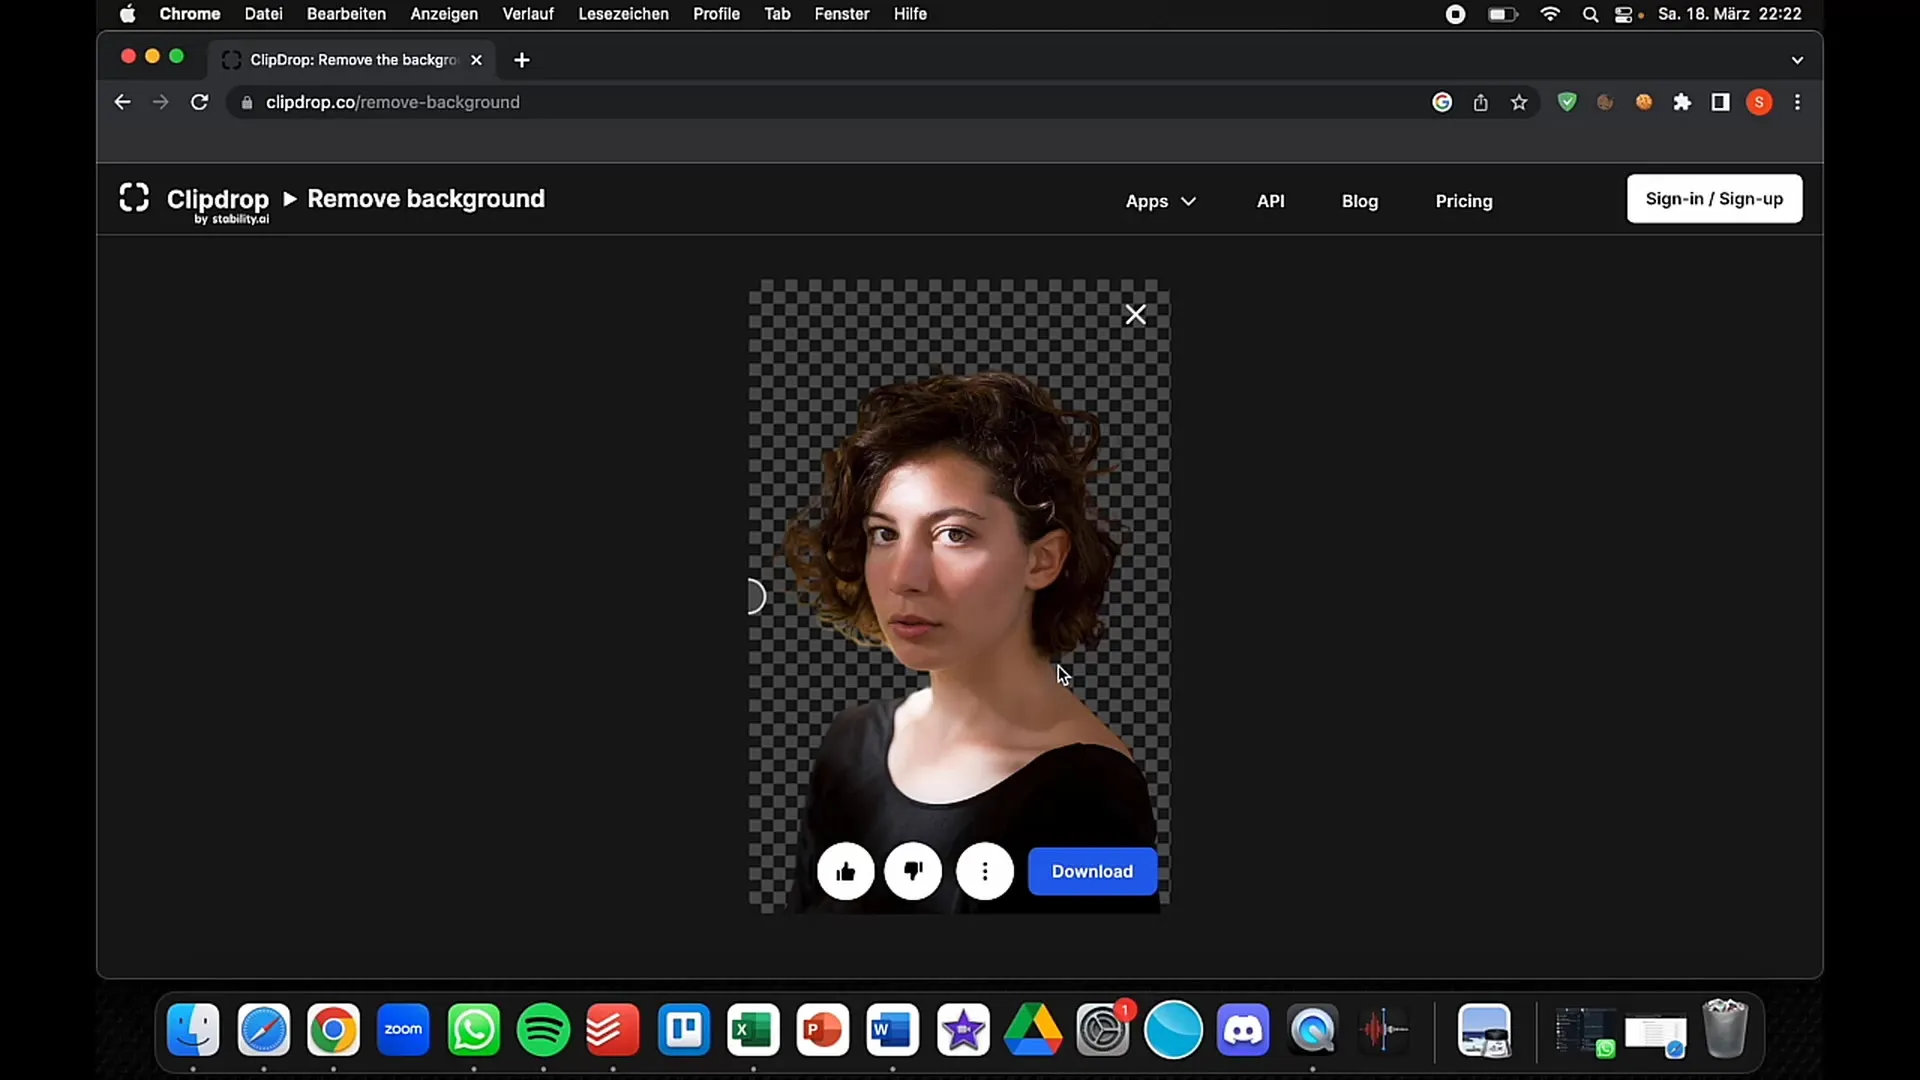
Task: Open Discord from the dock
Action: (x=1243, y=1030)
